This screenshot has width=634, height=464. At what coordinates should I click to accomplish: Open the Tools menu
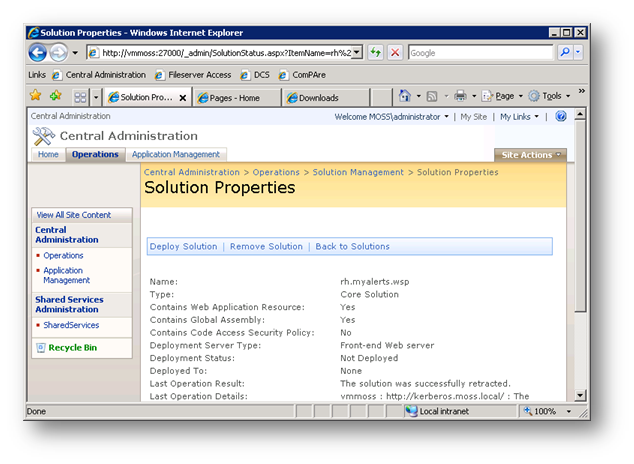click(549, 96)
